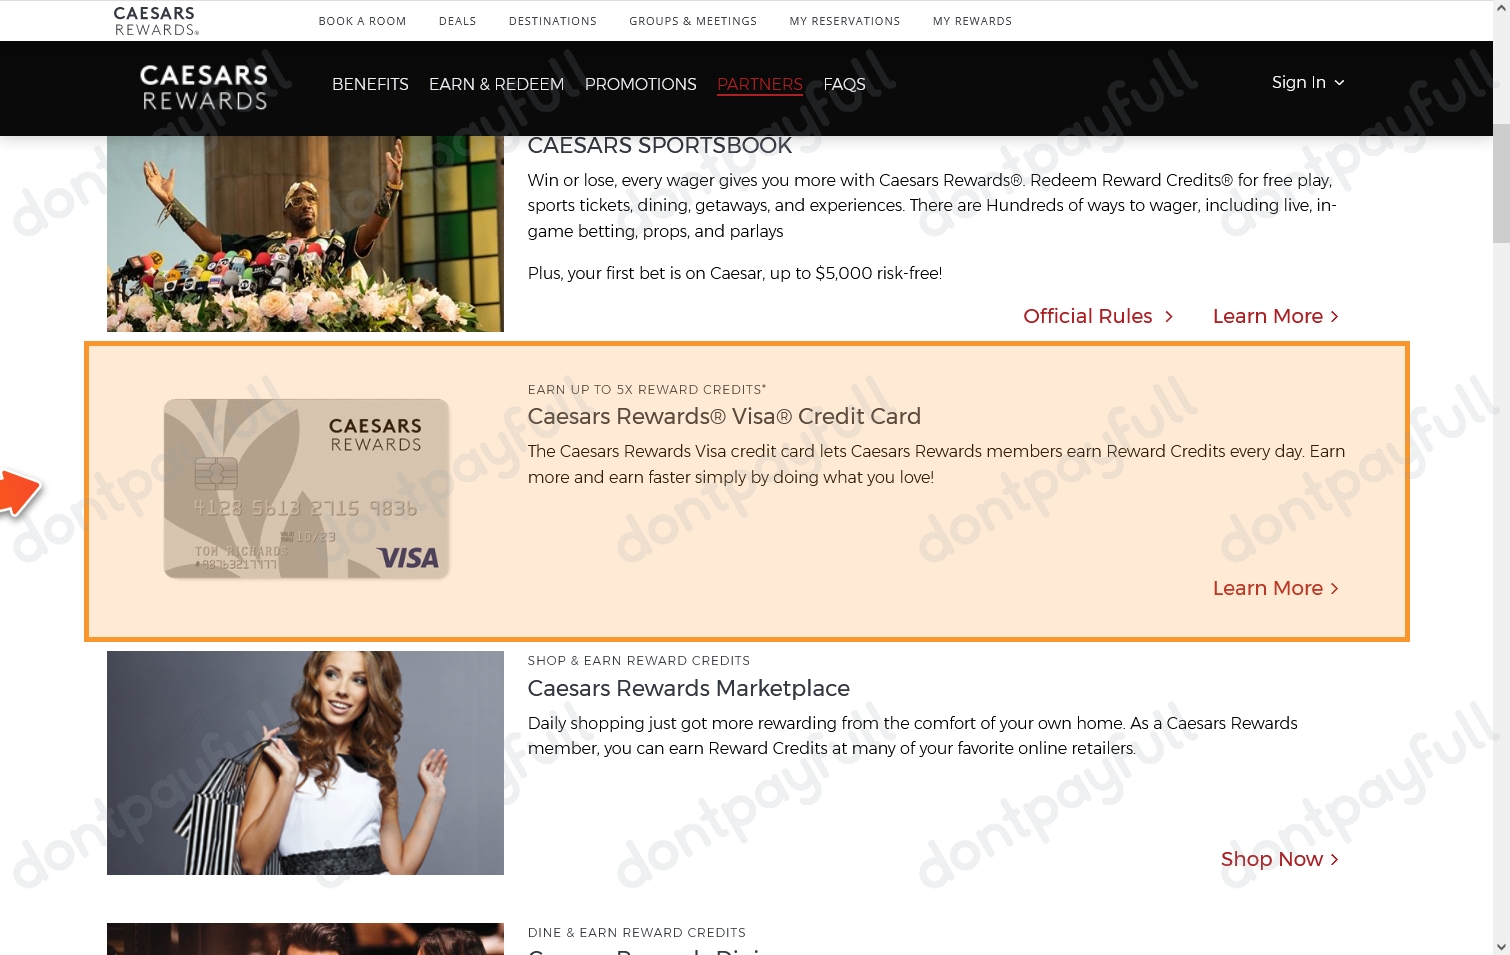Click the Caesars Rewards logo in black header
Viewport: 1510px width, 955px height.
coord(204,87)
